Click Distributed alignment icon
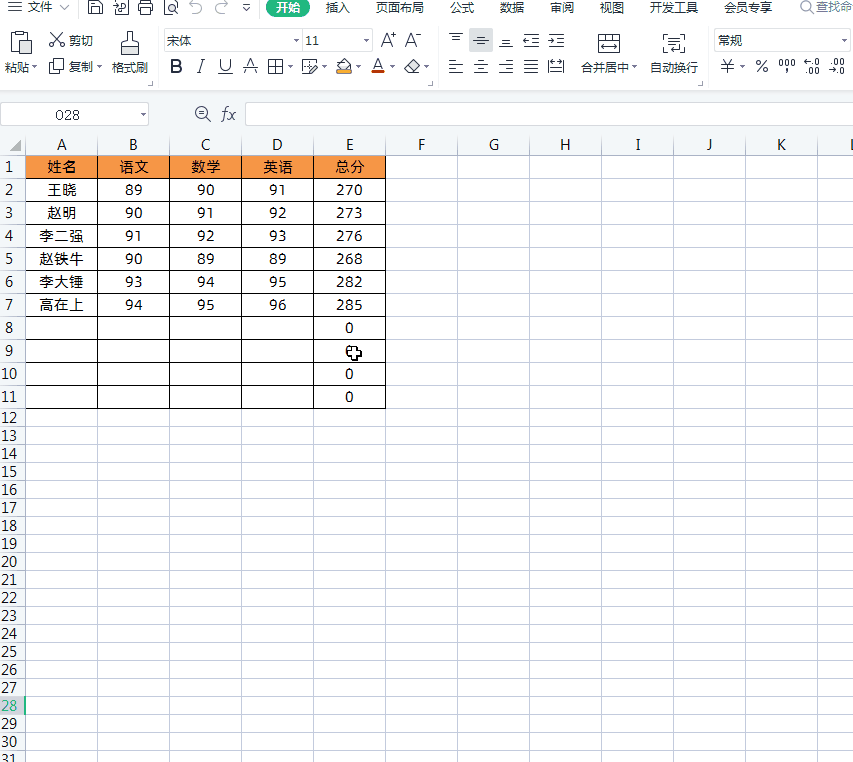This screenshot has width=853, height=762. (556, 66)
